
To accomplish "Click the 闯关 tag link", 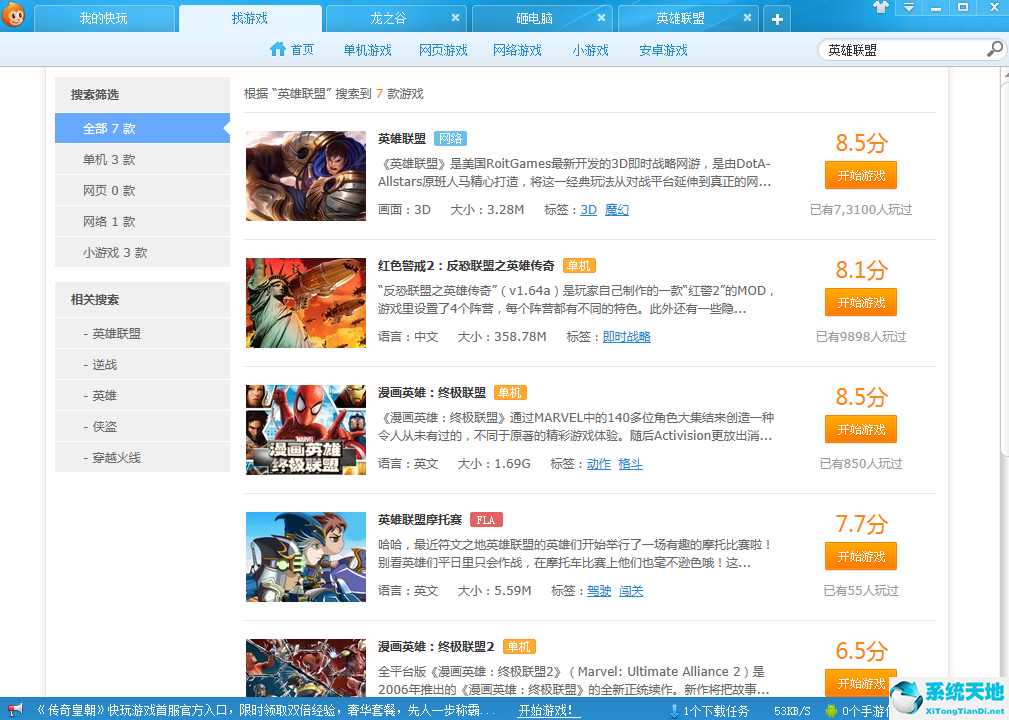I will coord(631,591).
